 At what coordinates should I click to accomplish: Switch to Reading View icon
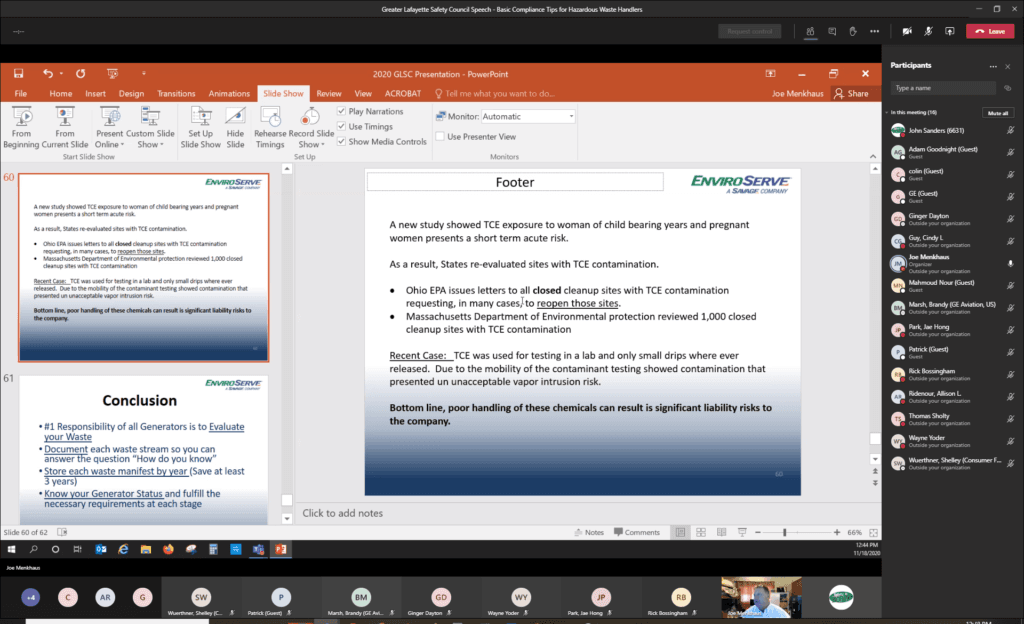(x=722, y=532)
